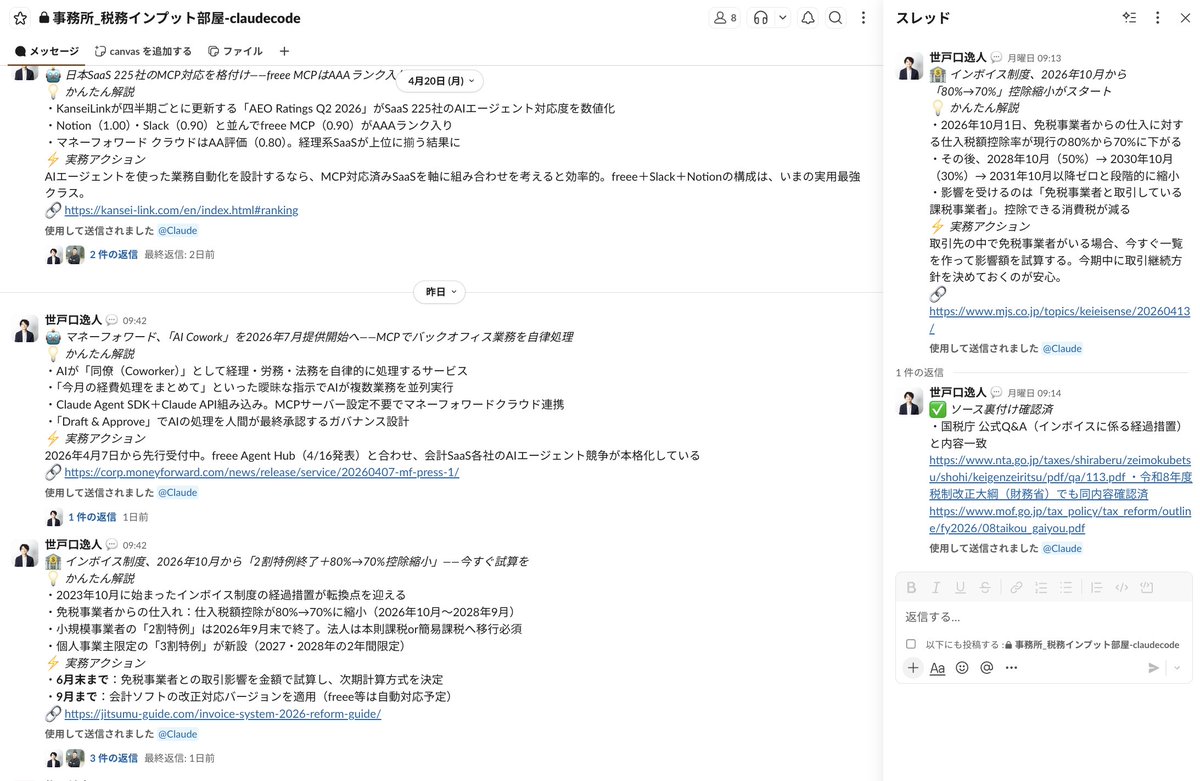The image size is (1200, 781).
Task: Open the mof.go.jp tax reform PDF link
Action: click(1060, 519)
